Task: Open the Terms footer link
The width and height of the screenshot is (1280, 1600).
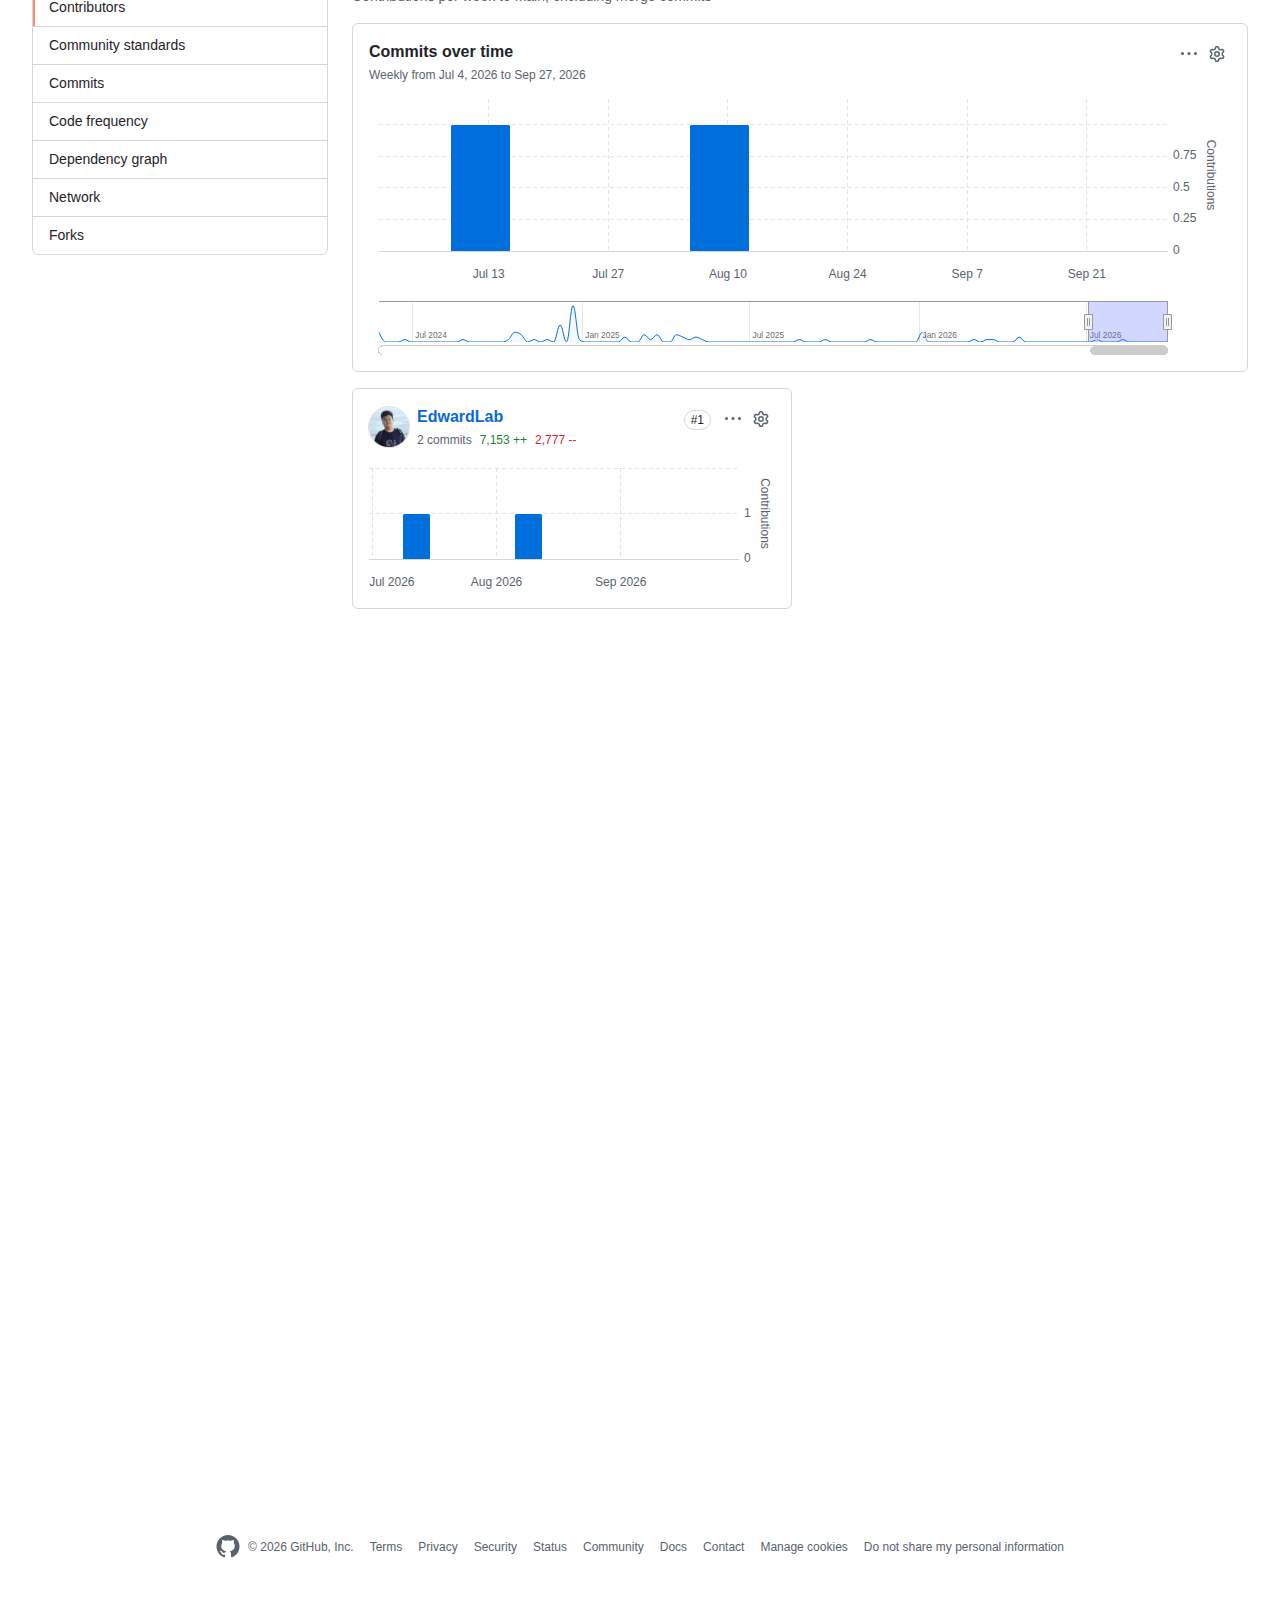Action: pyautogui.click(x=386, y=1547)
